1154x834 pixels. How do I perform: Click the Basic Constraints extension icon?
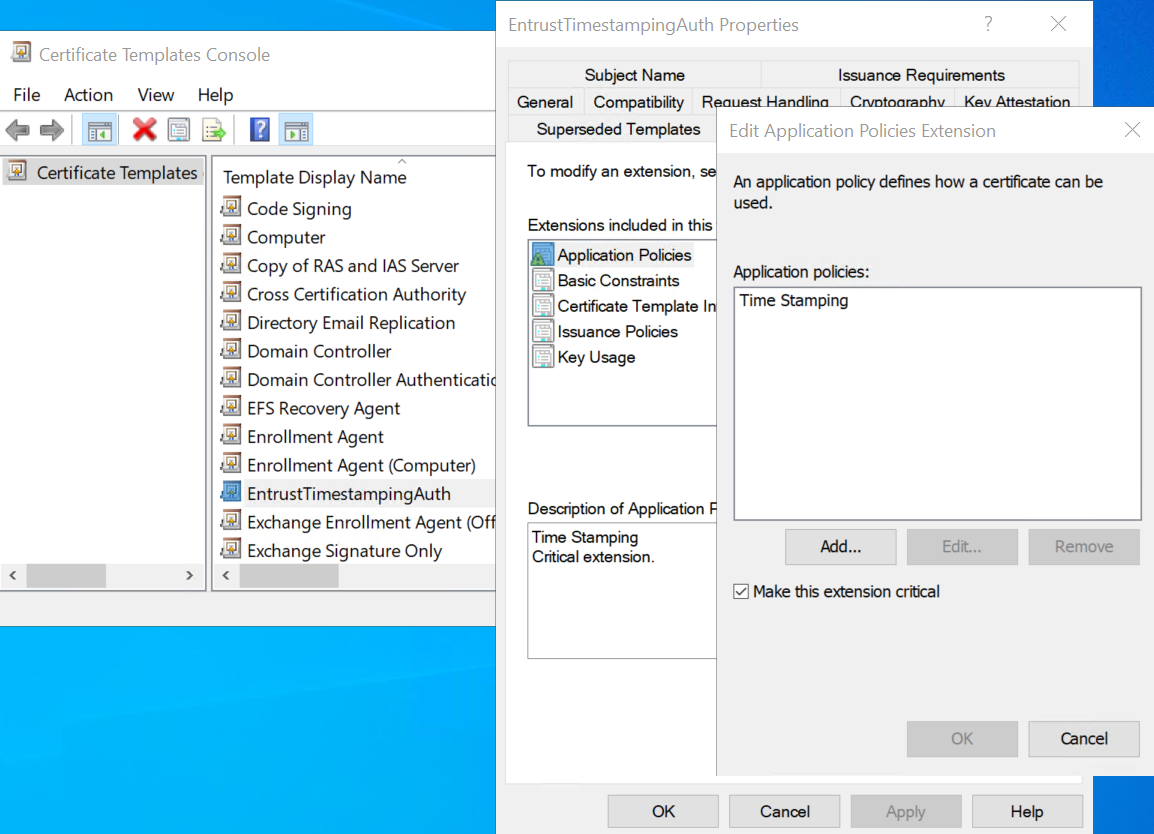[x=542, y=280]
